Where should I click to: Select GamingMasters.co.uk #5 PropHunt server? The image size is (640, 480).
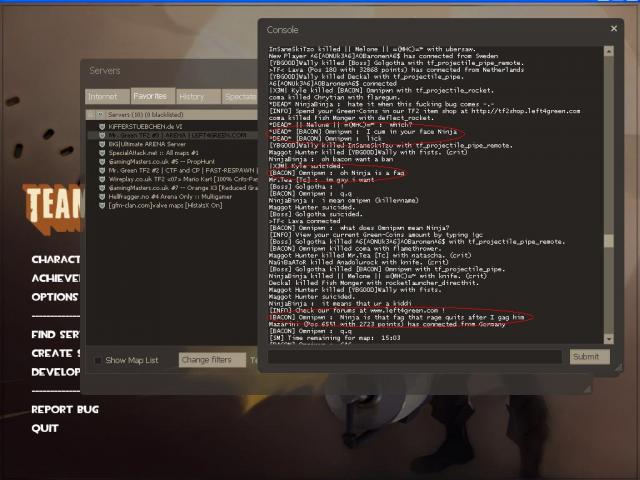[160, 162]
